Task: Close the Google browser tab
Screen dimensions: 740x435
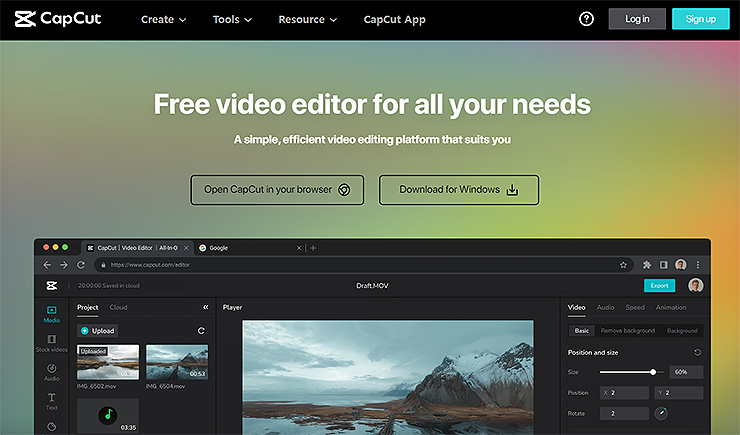Action: click(x=299, y=248)
